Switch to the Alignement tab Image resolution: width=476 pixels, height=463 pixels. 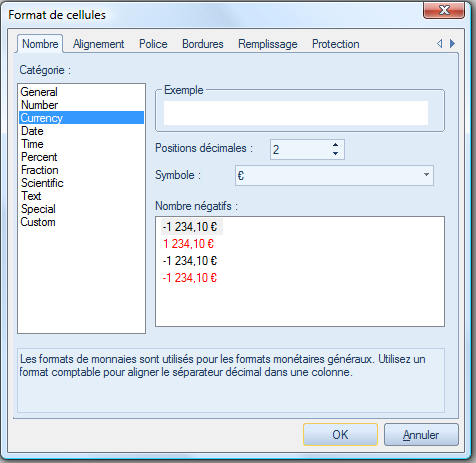98,44
